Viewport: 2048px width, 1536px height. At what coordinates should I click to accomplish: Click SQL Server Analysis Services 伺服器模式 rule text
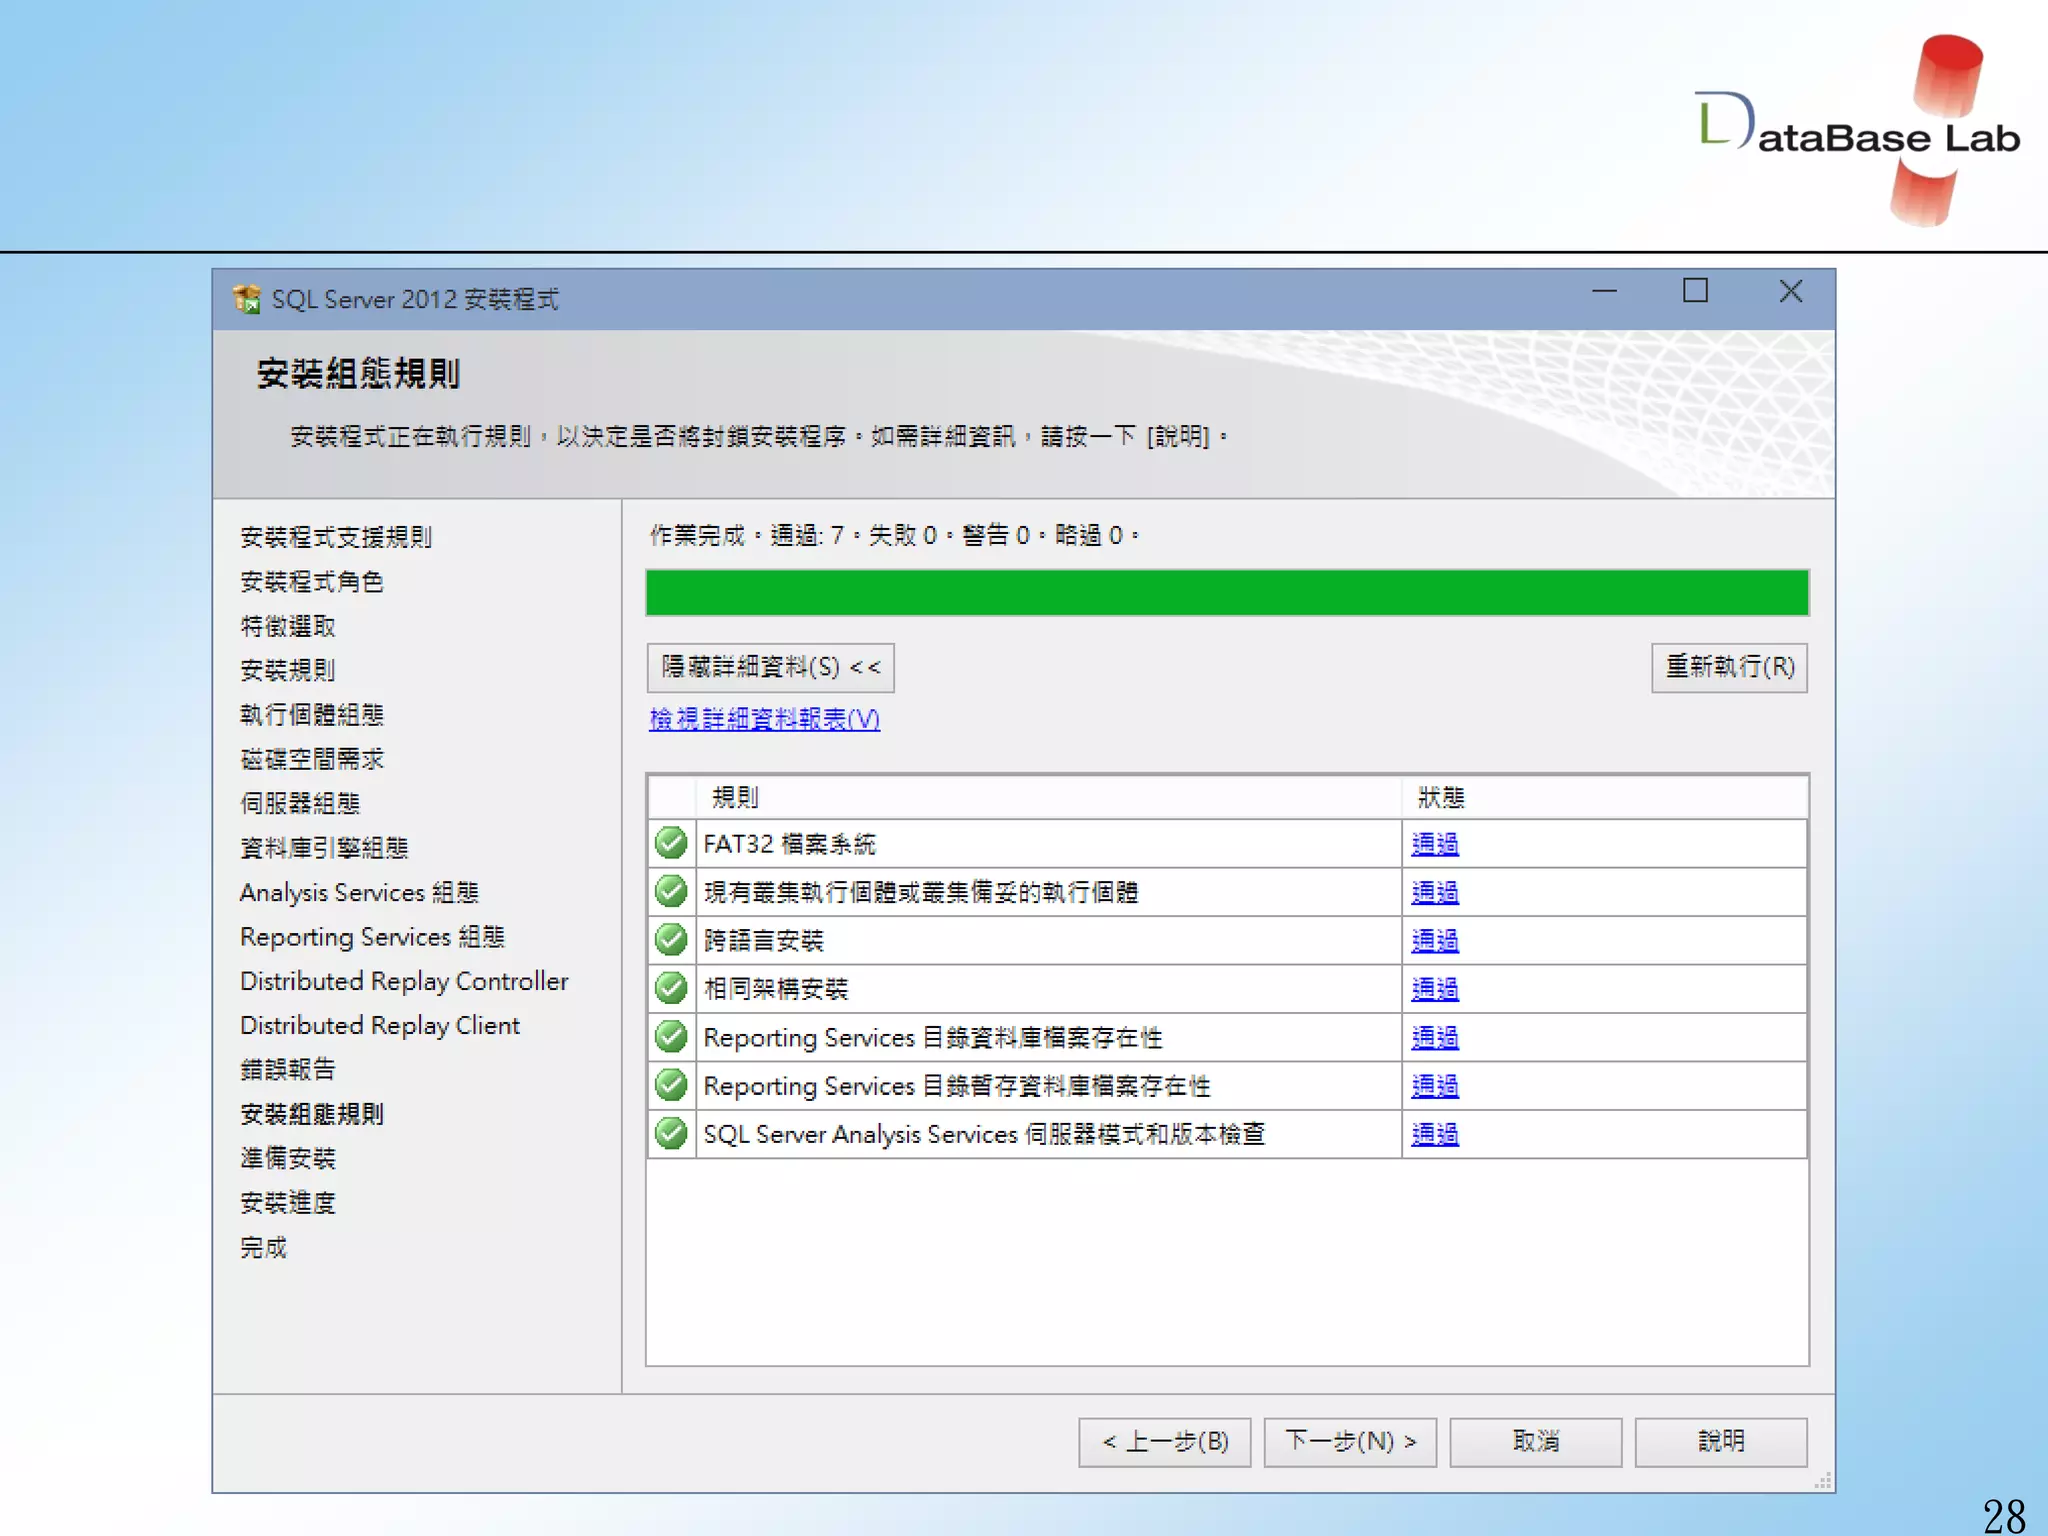[984, 1134]
